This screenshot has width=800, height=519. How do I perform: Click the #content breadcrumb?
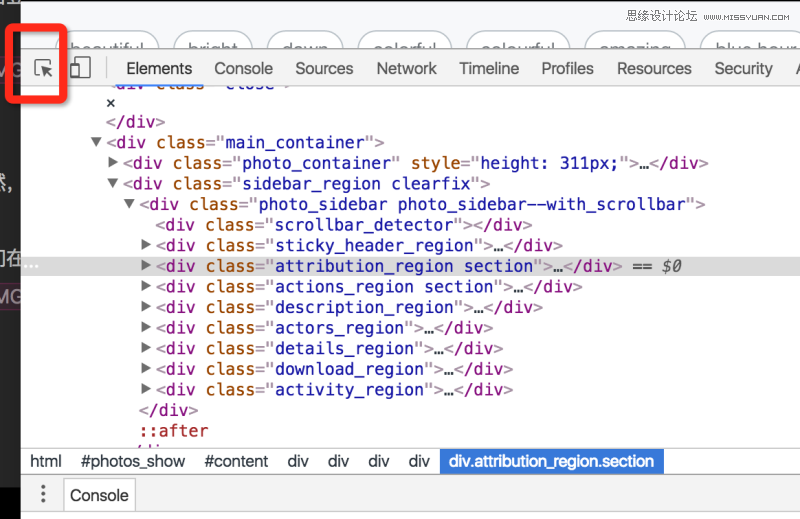pyautogui.click(x=236, y=461)
